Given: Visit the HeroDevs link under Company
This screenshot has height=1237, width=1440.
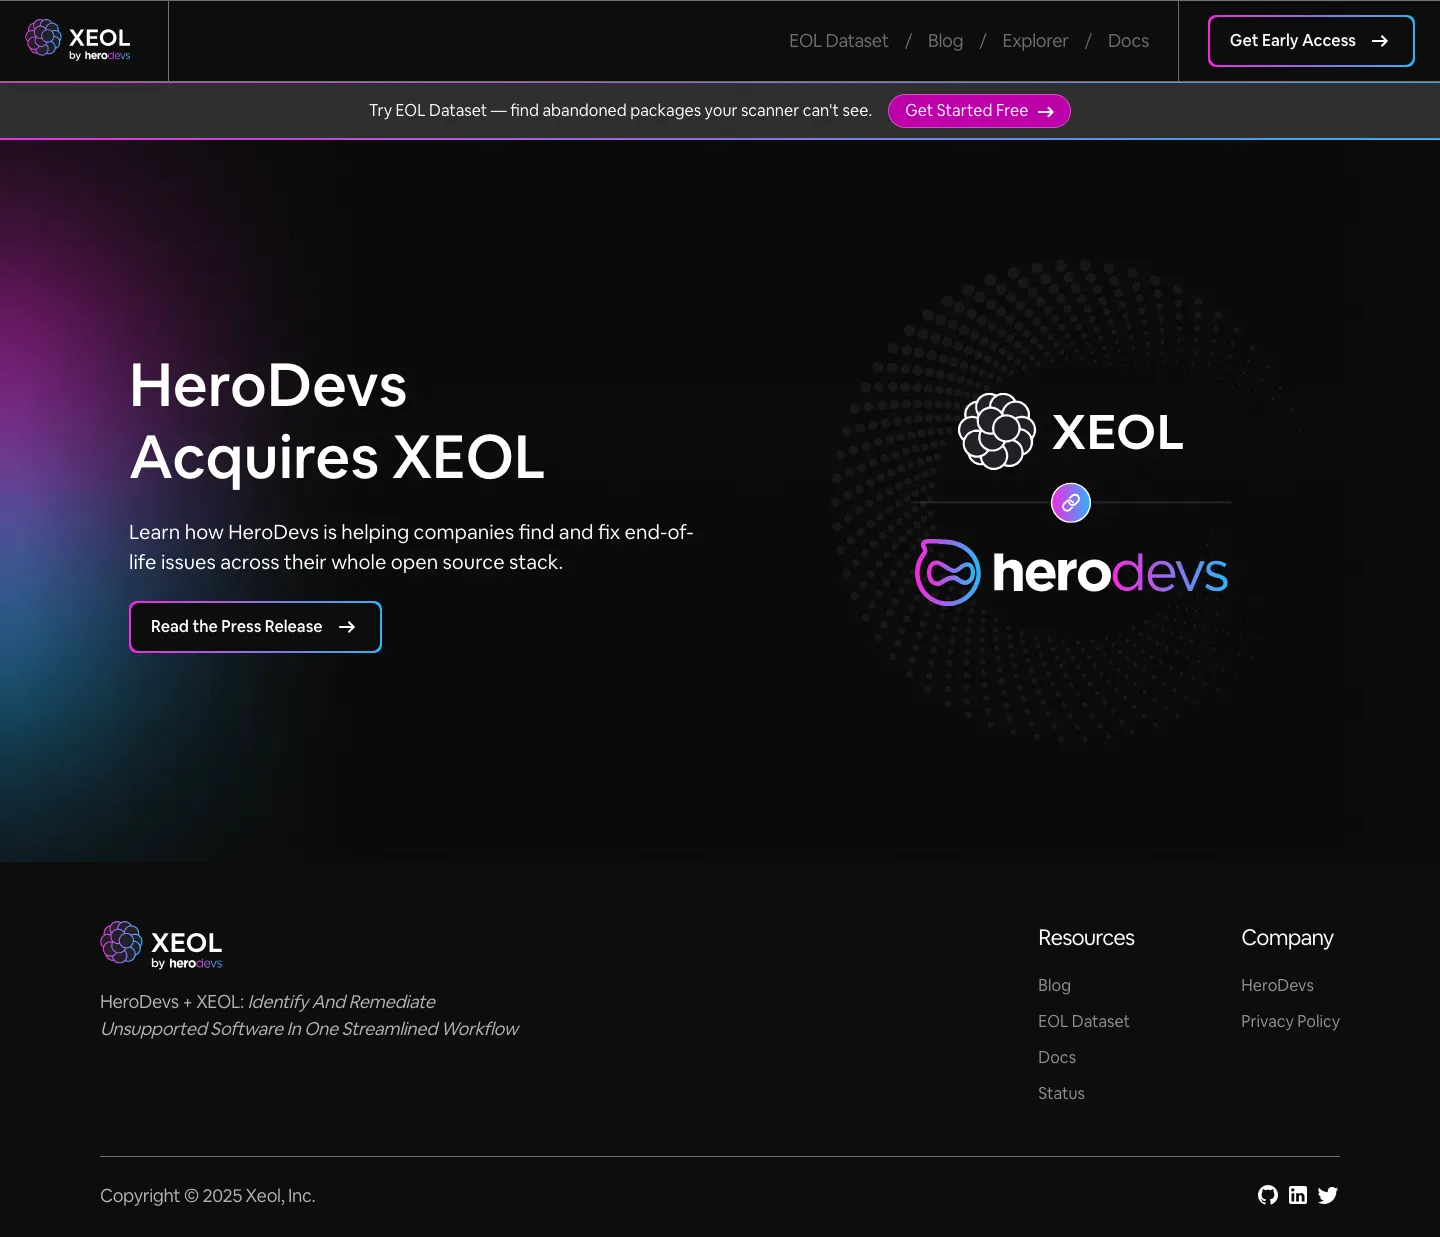Looking at the screenshot, I should pos(1277,985).
